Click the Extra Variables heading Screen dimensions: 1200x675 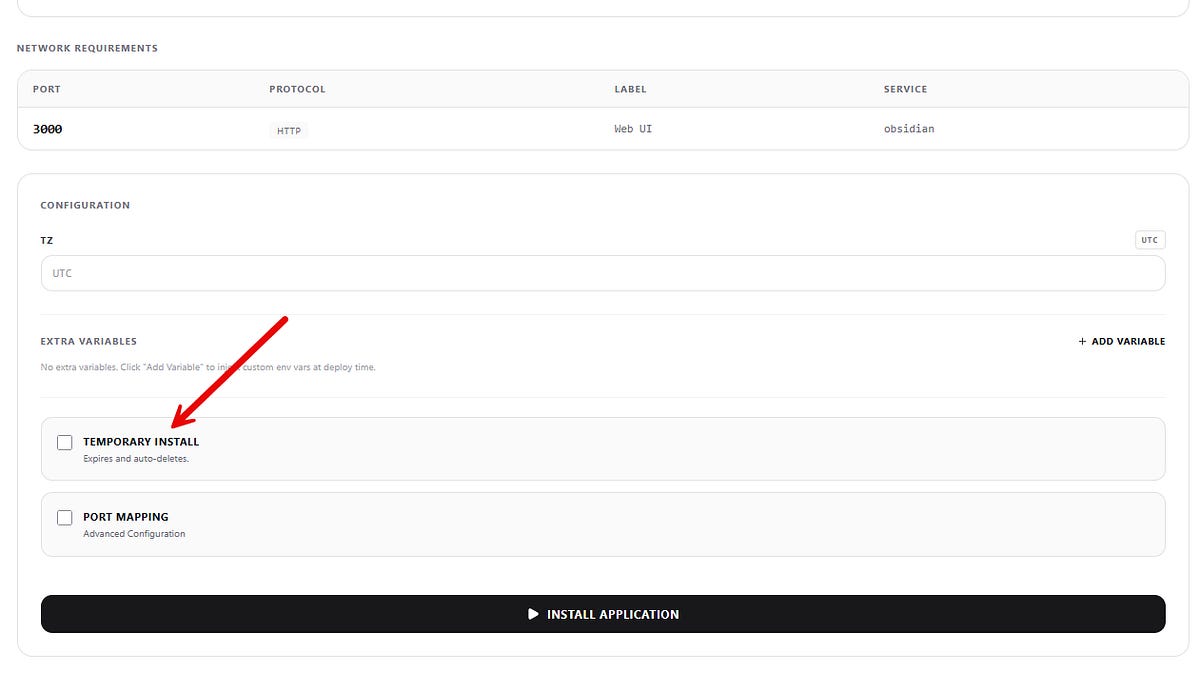tap(88, 341)
